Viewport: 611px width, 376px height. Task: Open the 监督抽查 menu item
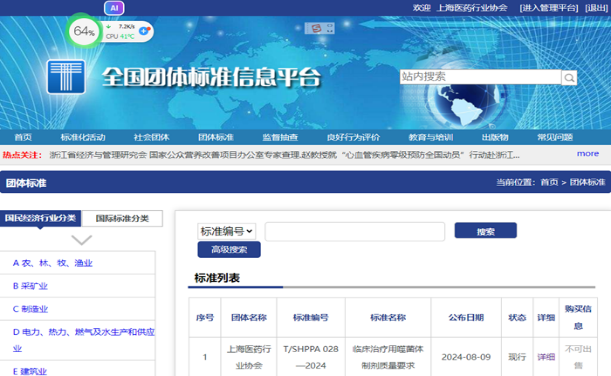pyautogui.click(x=280, y=137)
